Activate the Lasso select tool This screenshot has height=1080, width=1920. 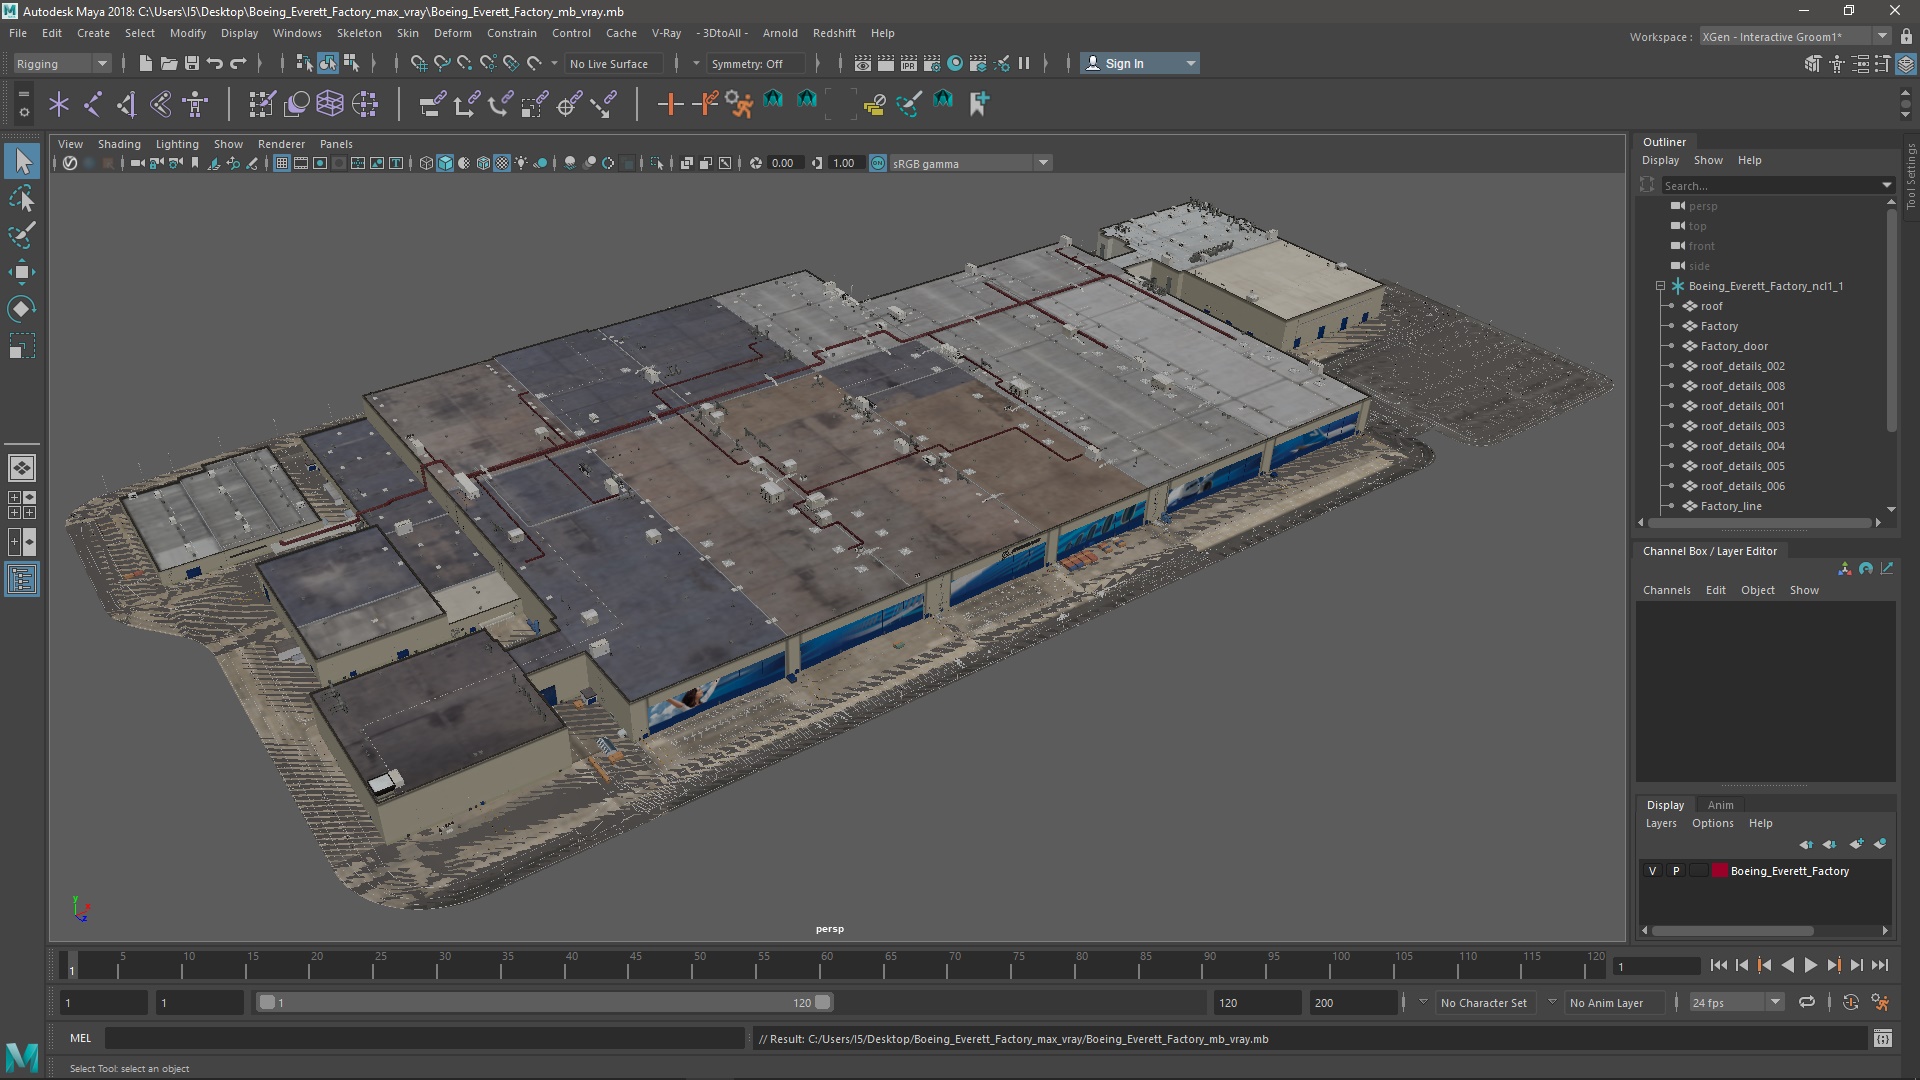[x=22, y=198]
